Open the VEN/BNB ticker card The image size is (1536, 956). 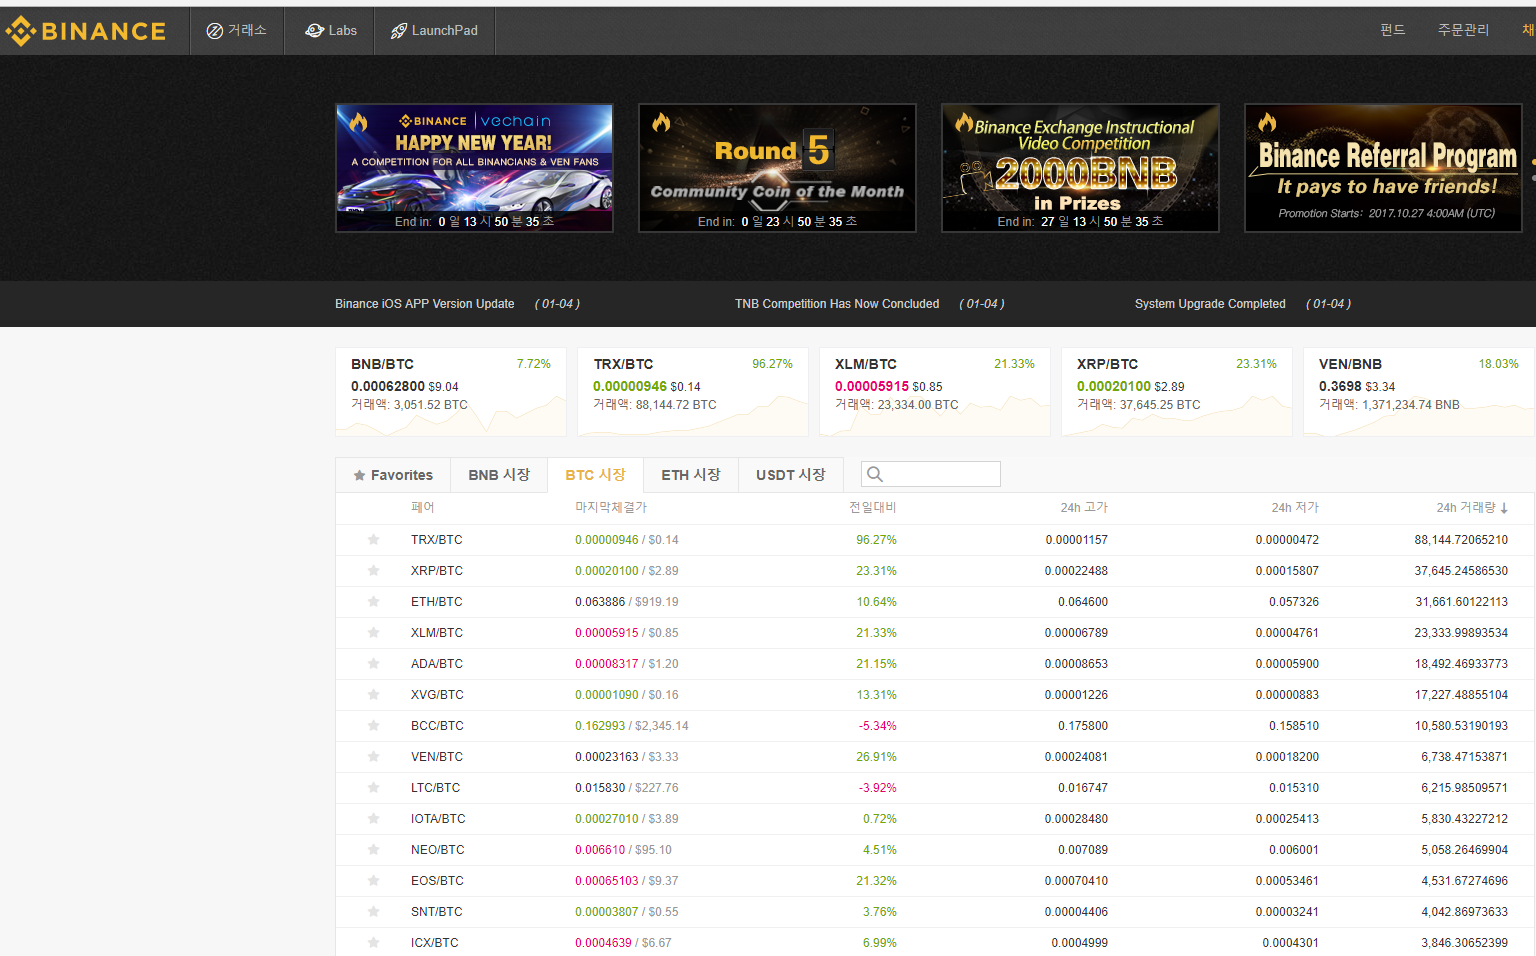click(x=1419, y=392)
